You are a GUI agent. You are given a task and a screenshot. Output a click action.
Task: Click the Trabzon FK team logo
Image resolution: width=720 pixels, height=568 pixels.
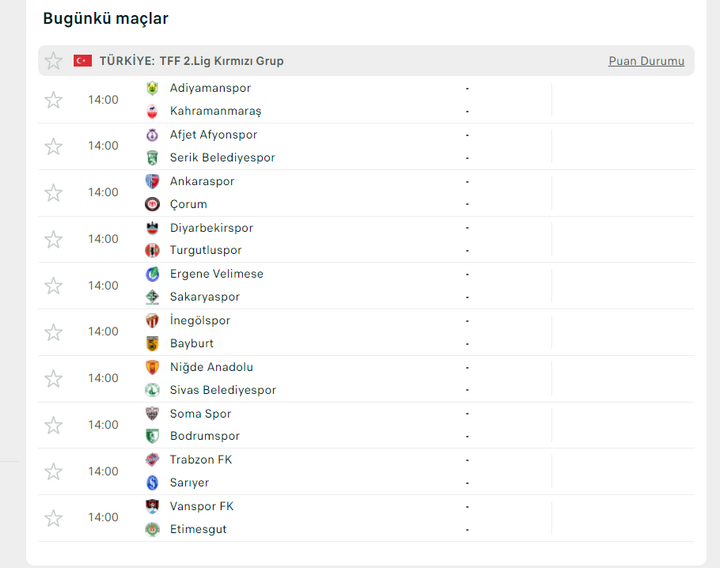coord(152,460)
